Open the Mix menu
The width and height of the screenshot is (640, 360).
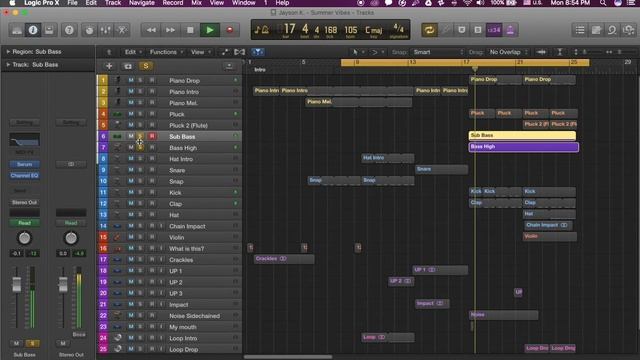[x=196, y=3]
